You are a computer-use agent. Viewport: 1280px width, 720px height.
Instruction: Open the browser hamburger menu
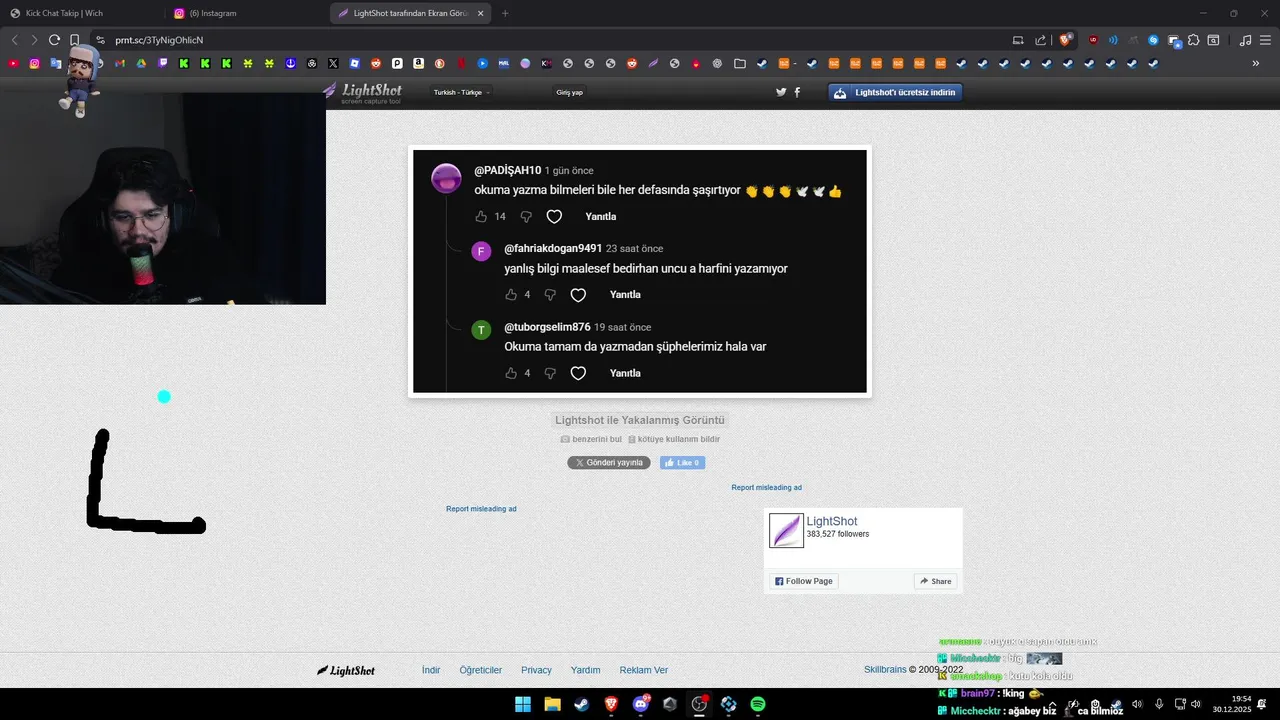[1265, 40]
